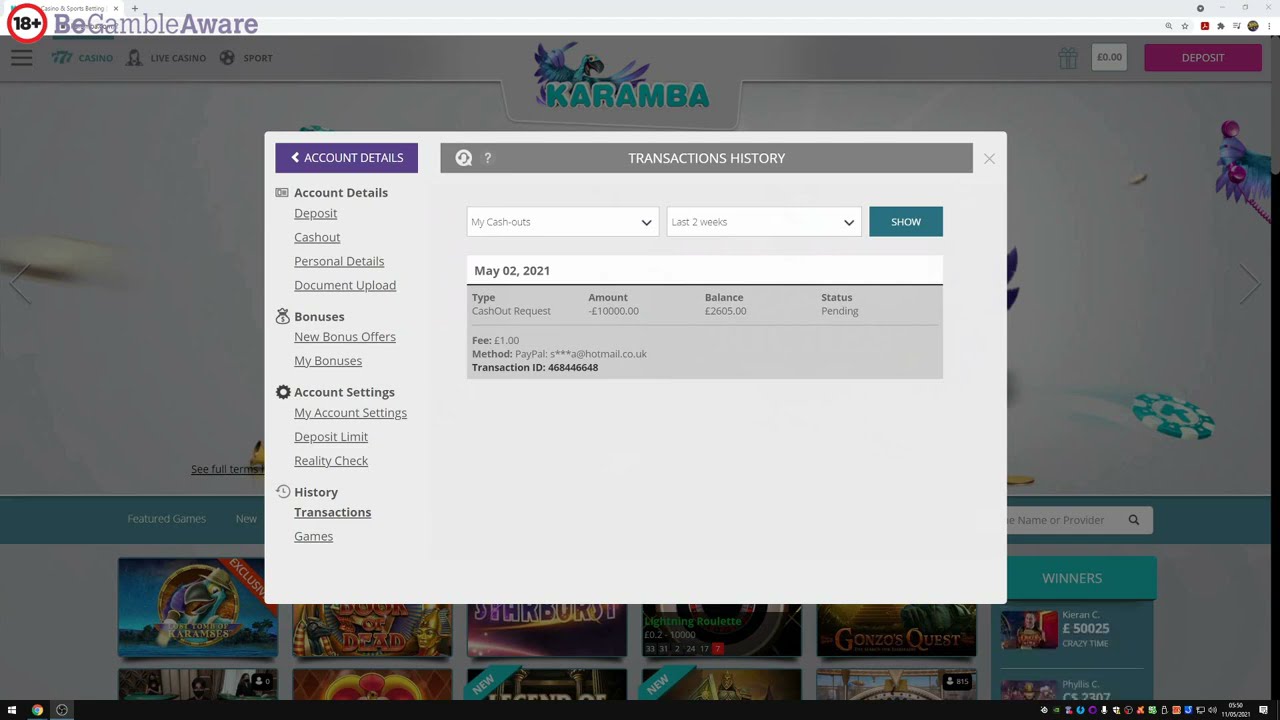
Task: Open the Gonzo's Quest game
Action: [896, 631]
